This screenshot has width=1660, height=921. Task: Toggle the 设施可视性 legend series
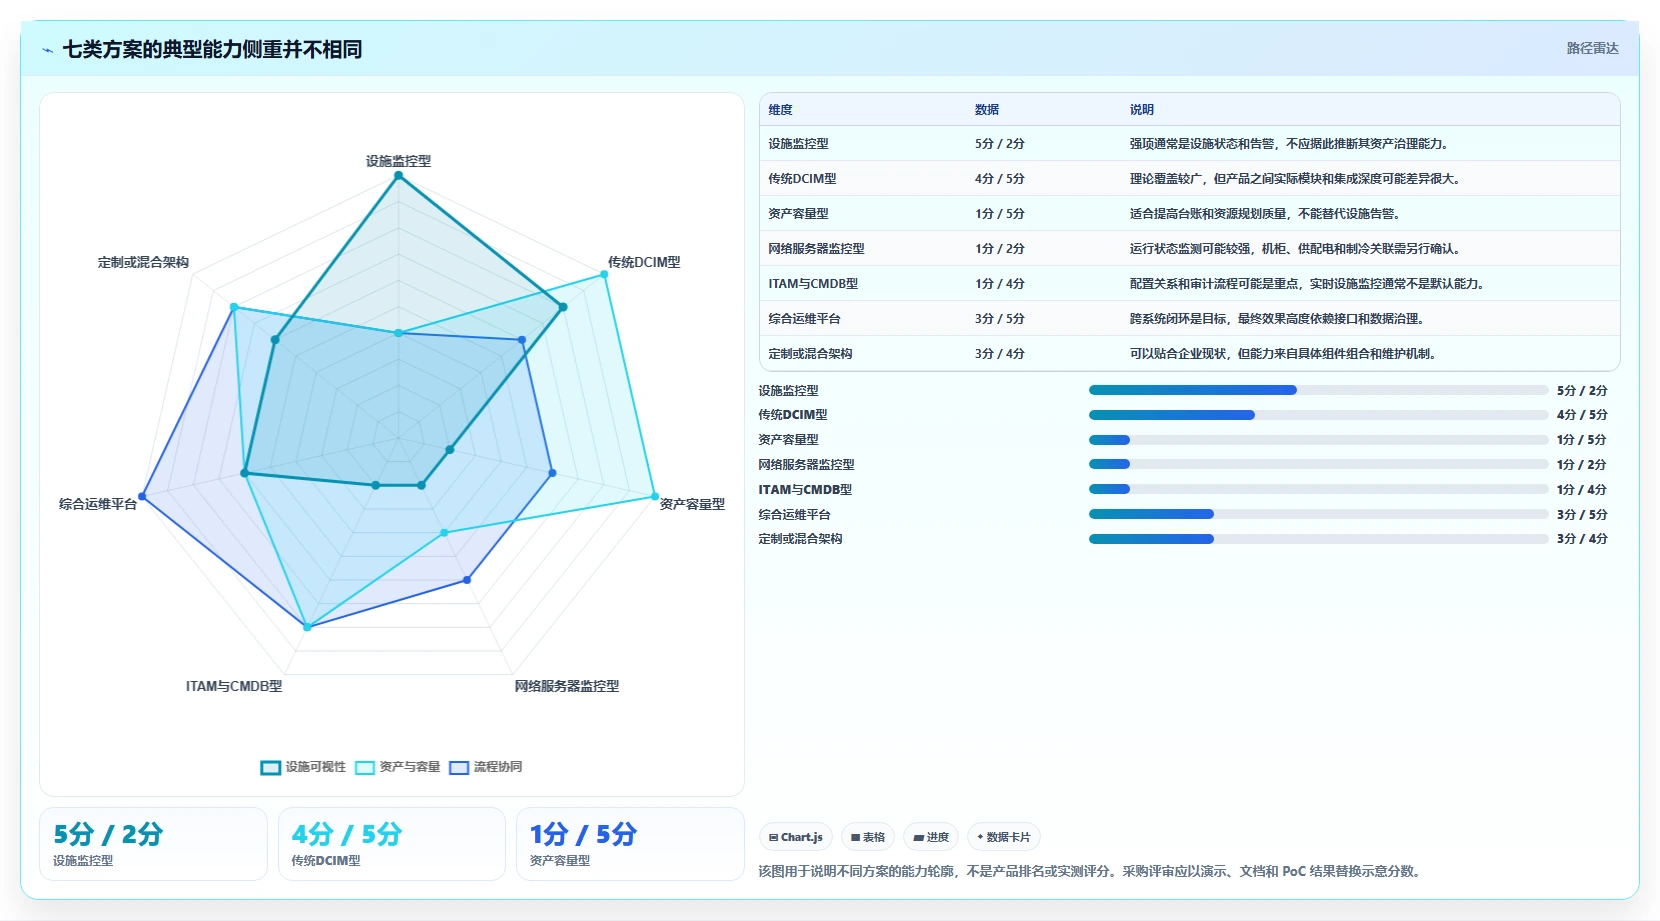click(303, 767)
